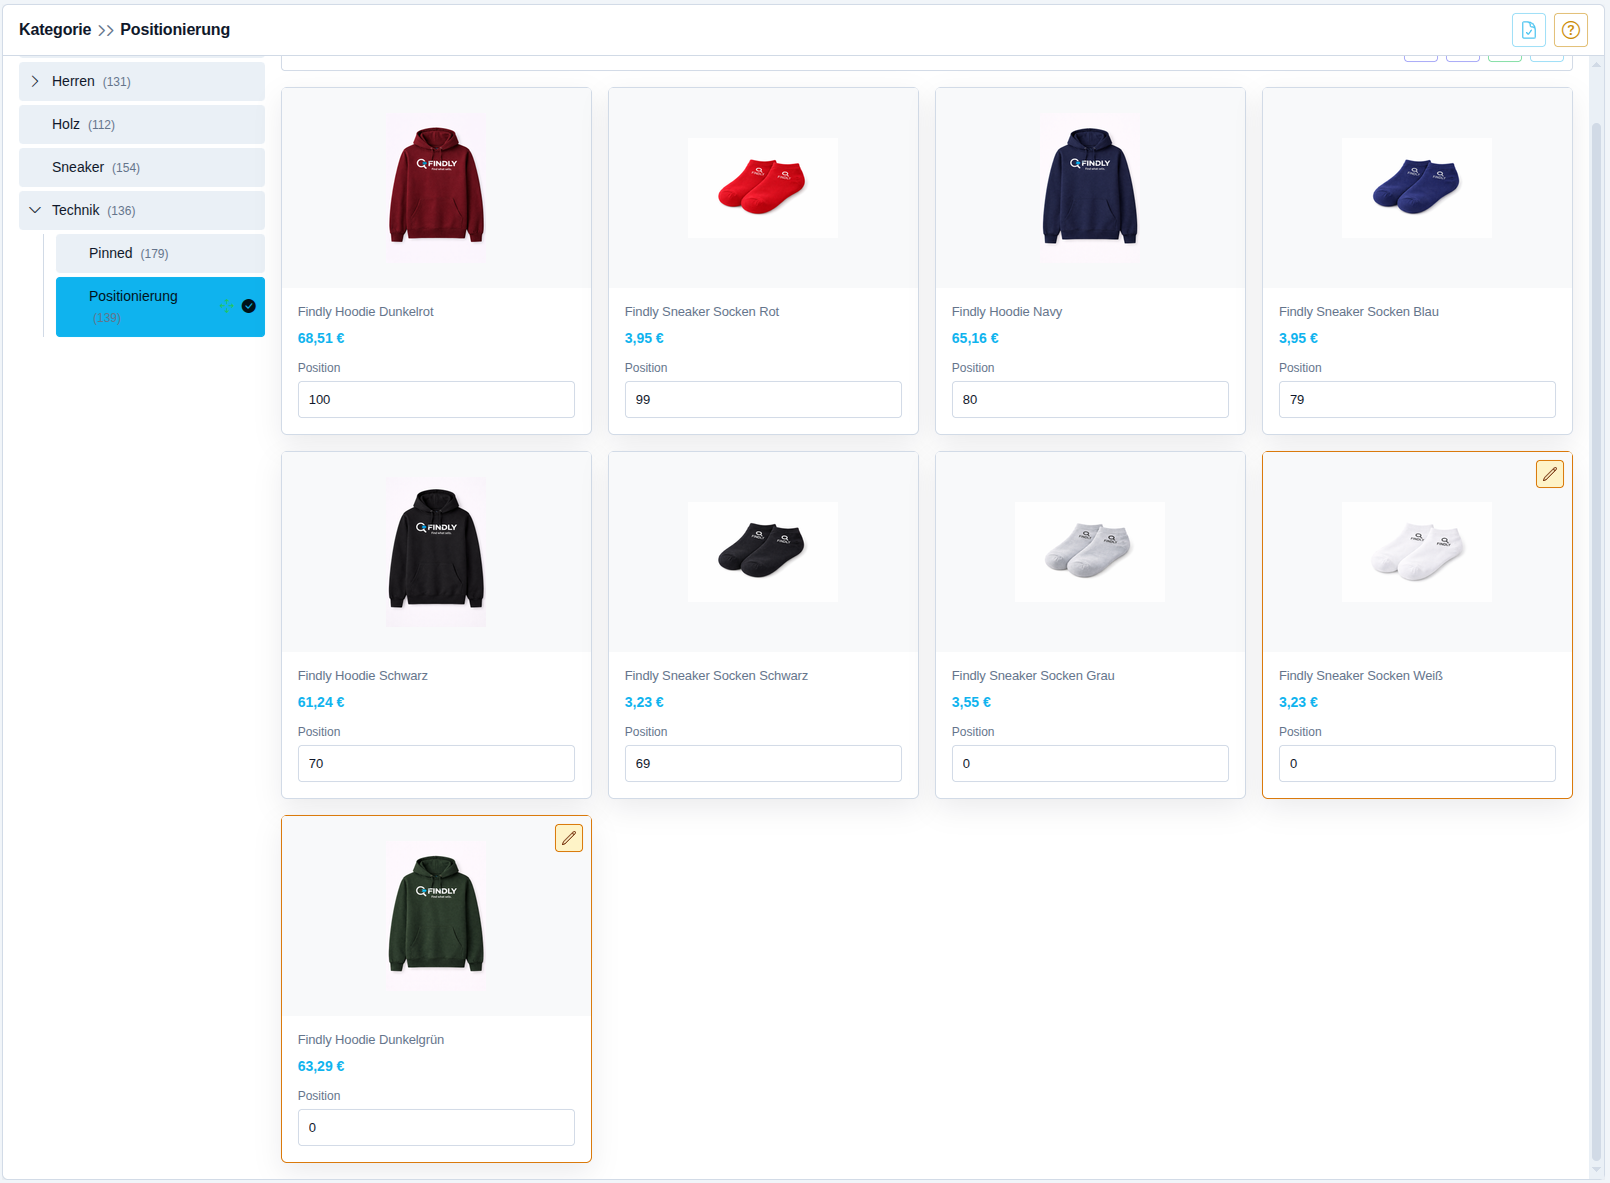The image size is (1610, 1183).
Task: Click pencil edit icon on Socken Weiß card
Action: point(1550,474)
